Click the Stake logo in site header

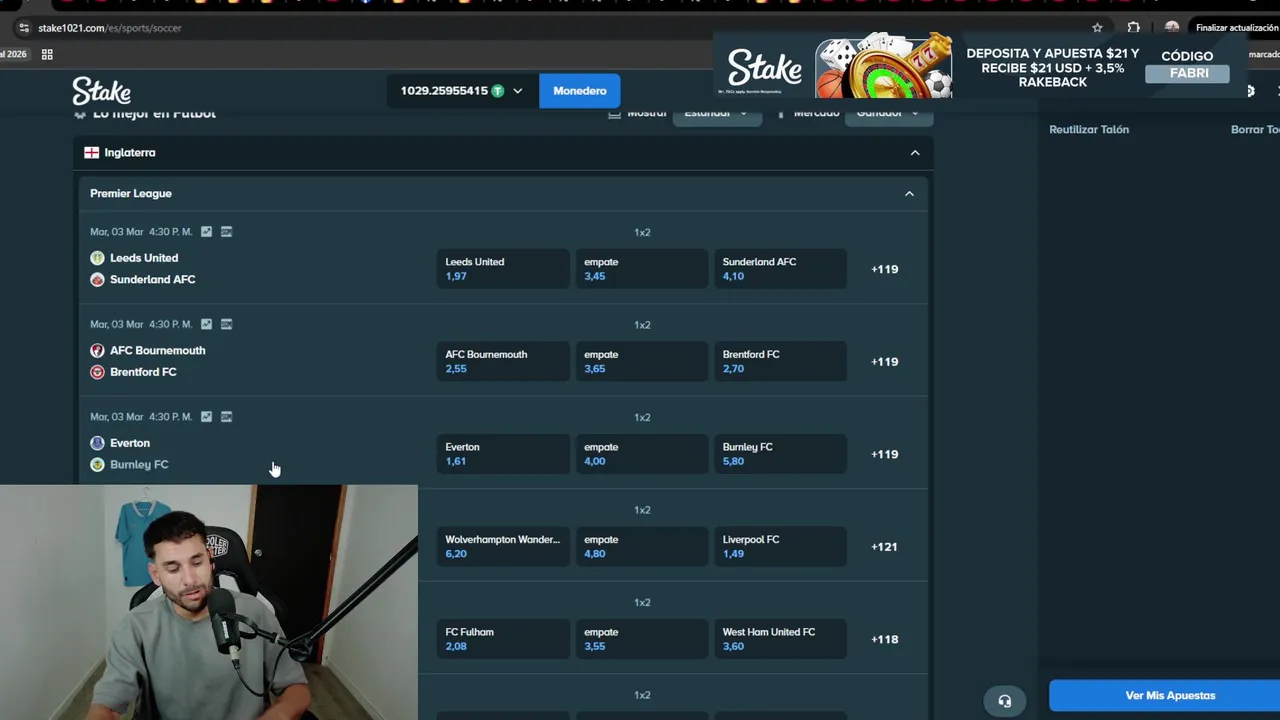(101, 91)
